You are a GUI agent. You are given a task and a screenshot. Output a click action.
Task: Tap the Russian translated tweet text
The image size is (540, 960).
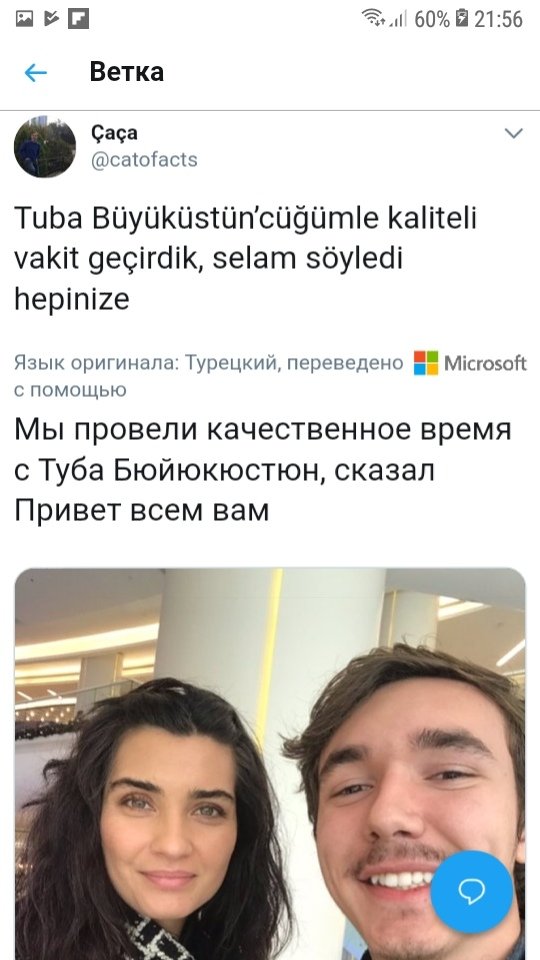262,470
